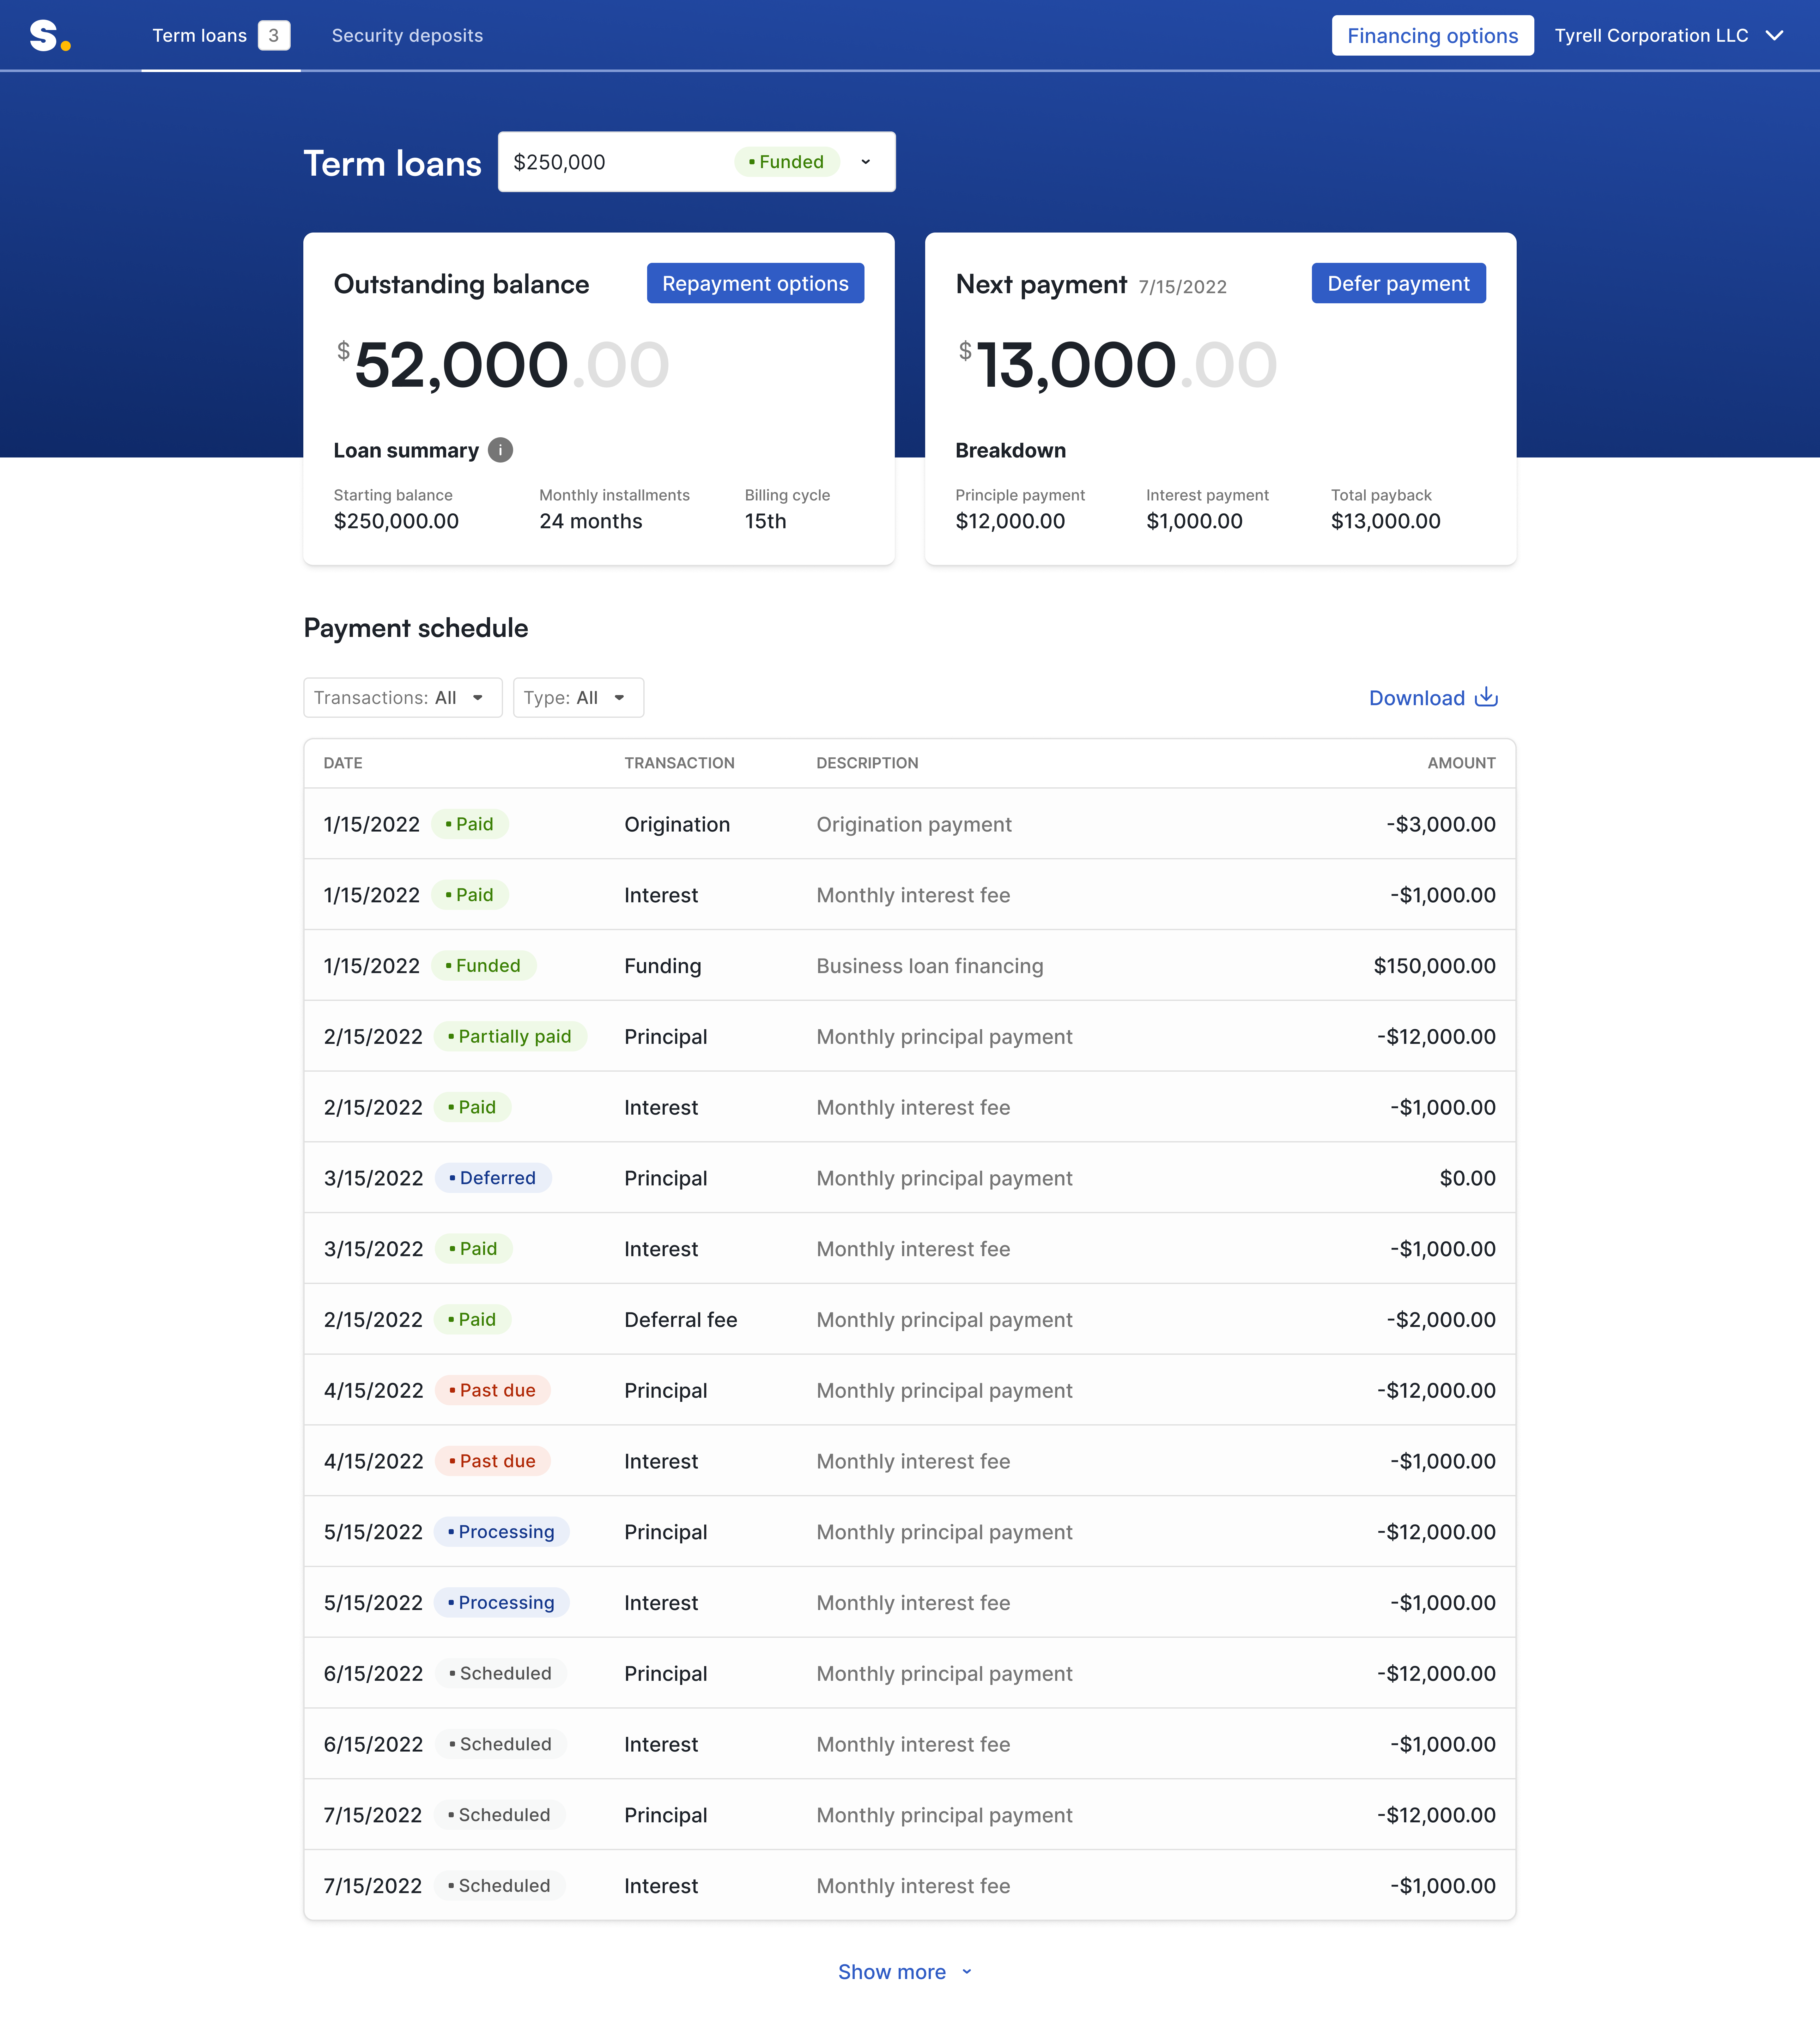The width and height of the screenshot is (1820, 2022).
Task: Click the Starting balance $250,000.00 value
Action: (396, 521)
